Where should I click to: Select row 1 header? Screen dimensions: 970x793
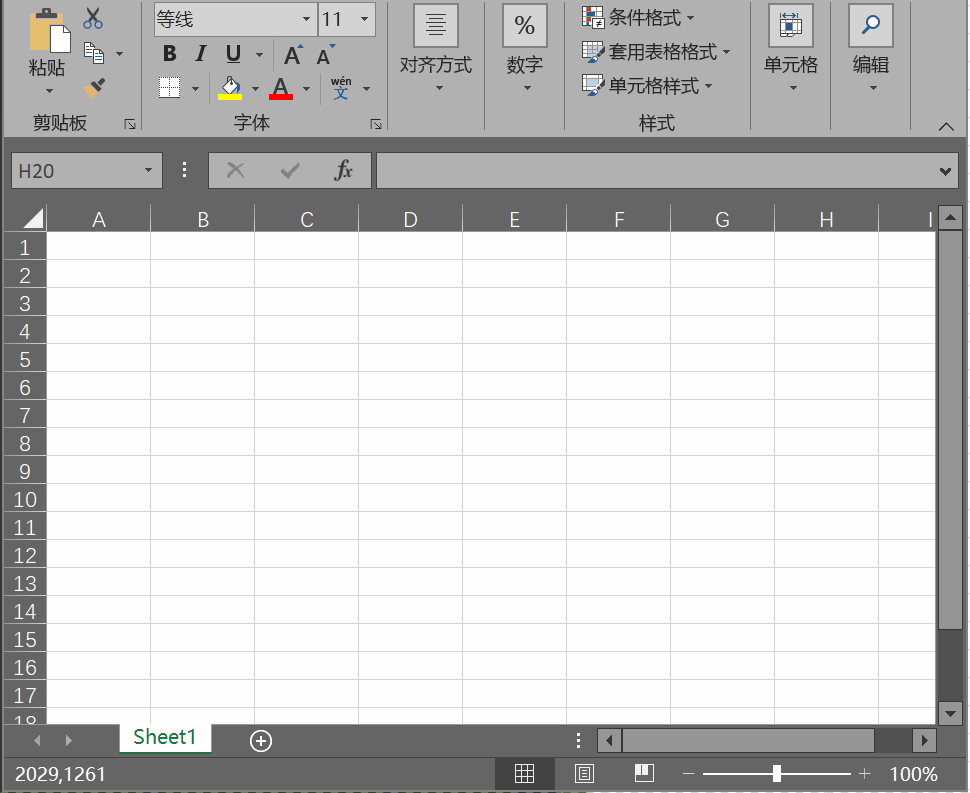pos(25,247)
